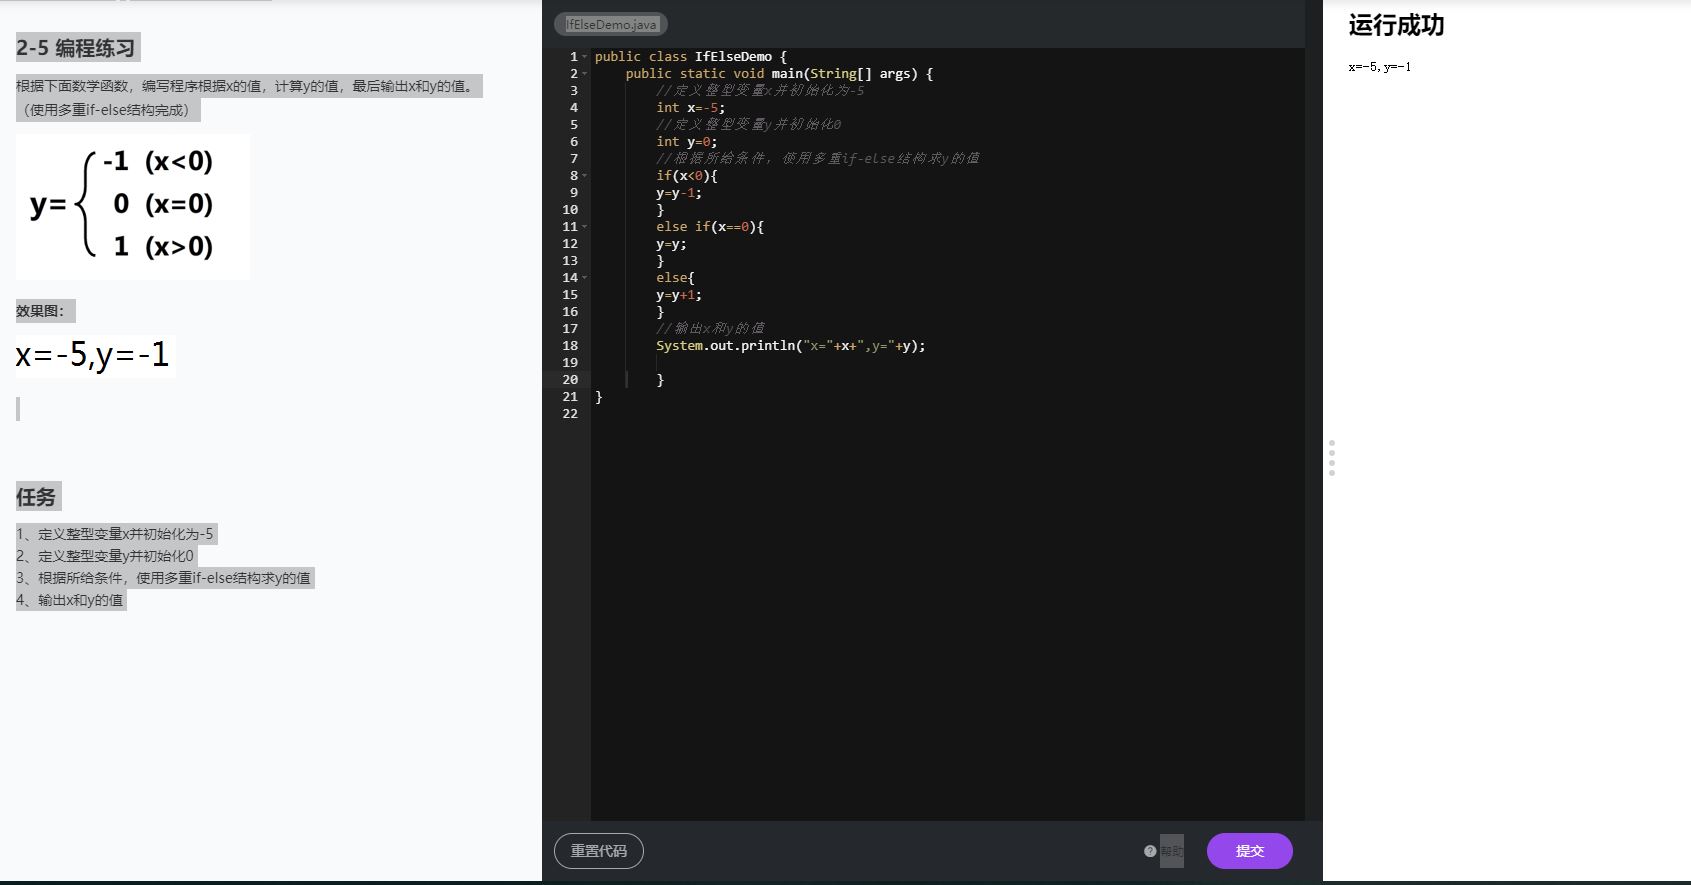Click comment on line 3 about variable x
Screen dimensions: 1691x885
[760, 91]
